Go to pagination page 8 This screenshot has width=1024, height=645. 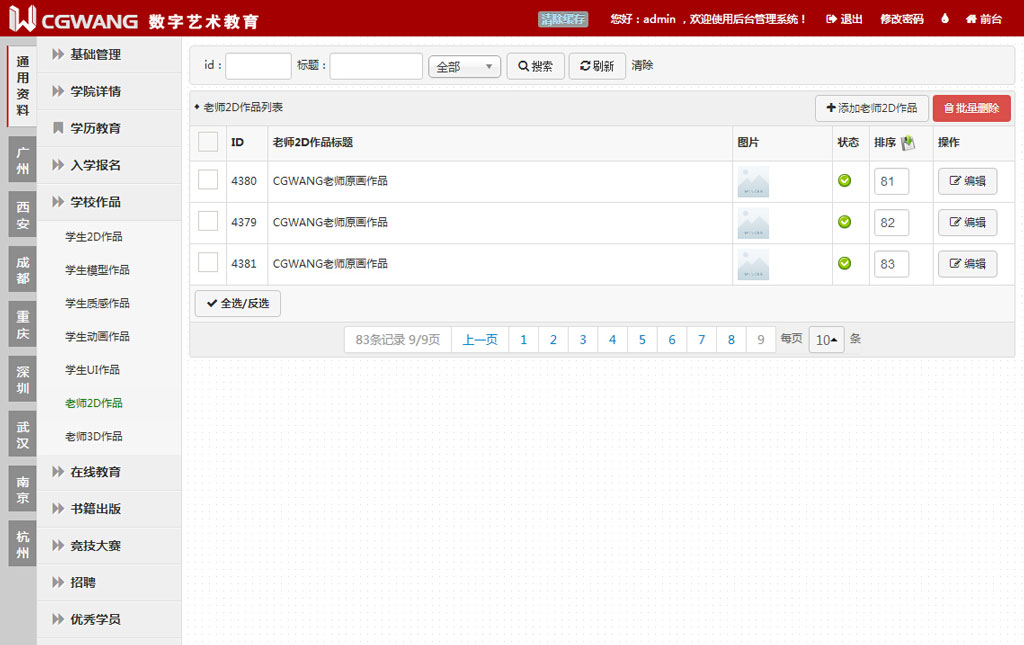[731, 339]
